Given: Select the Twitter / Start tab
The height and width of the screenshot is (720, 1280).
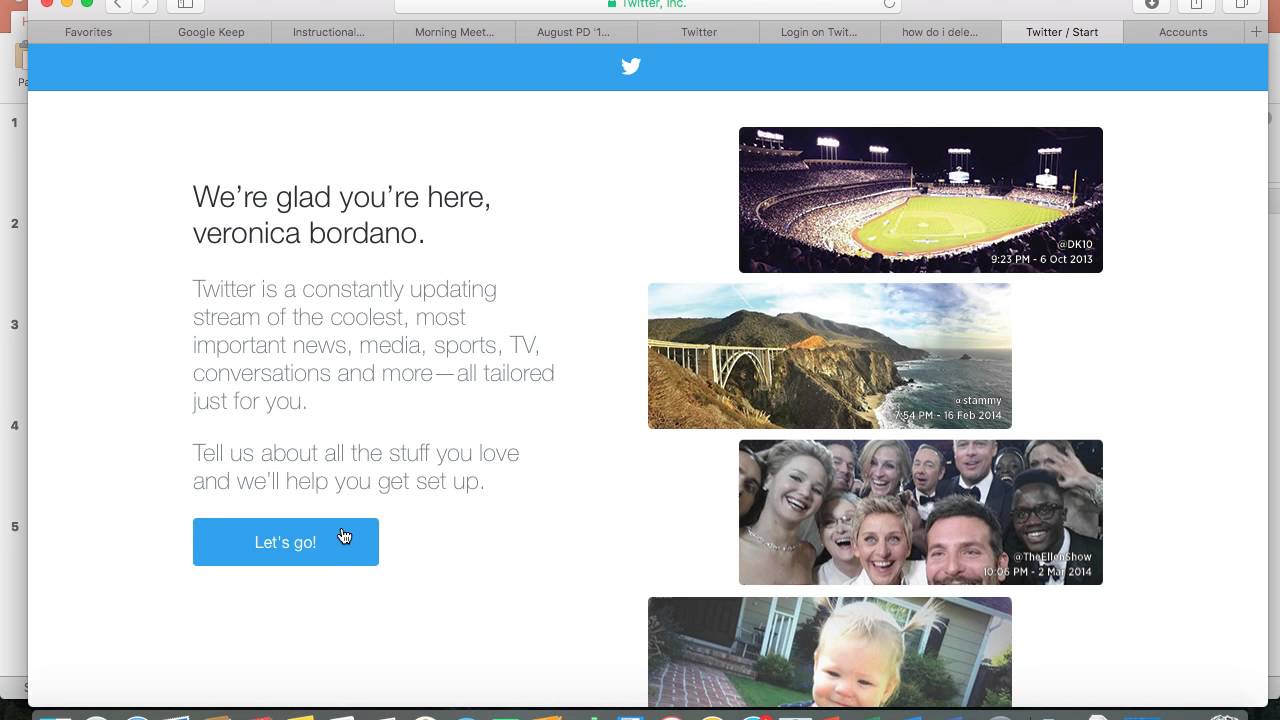Looking at the screenshot, I should pos(1062,32).
